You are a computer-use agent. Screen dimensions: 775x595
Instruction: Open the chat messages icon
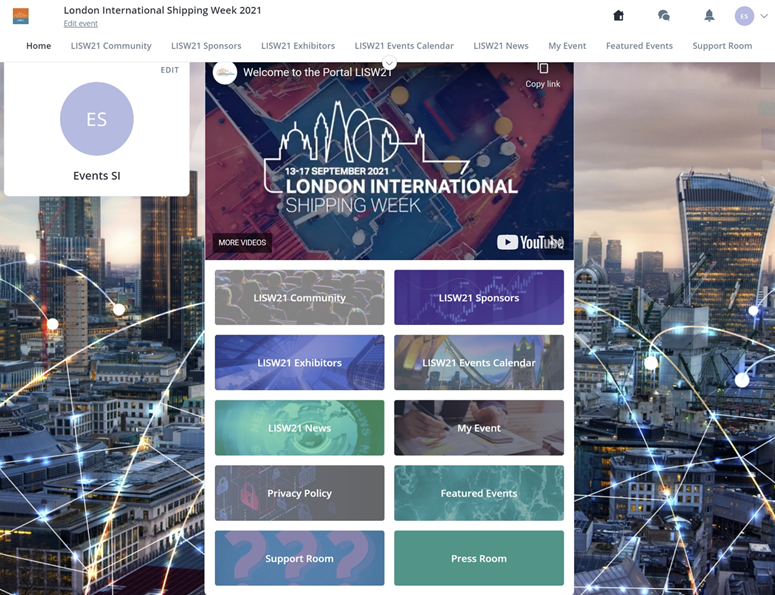pyautogui.click(x=664, y=16)
